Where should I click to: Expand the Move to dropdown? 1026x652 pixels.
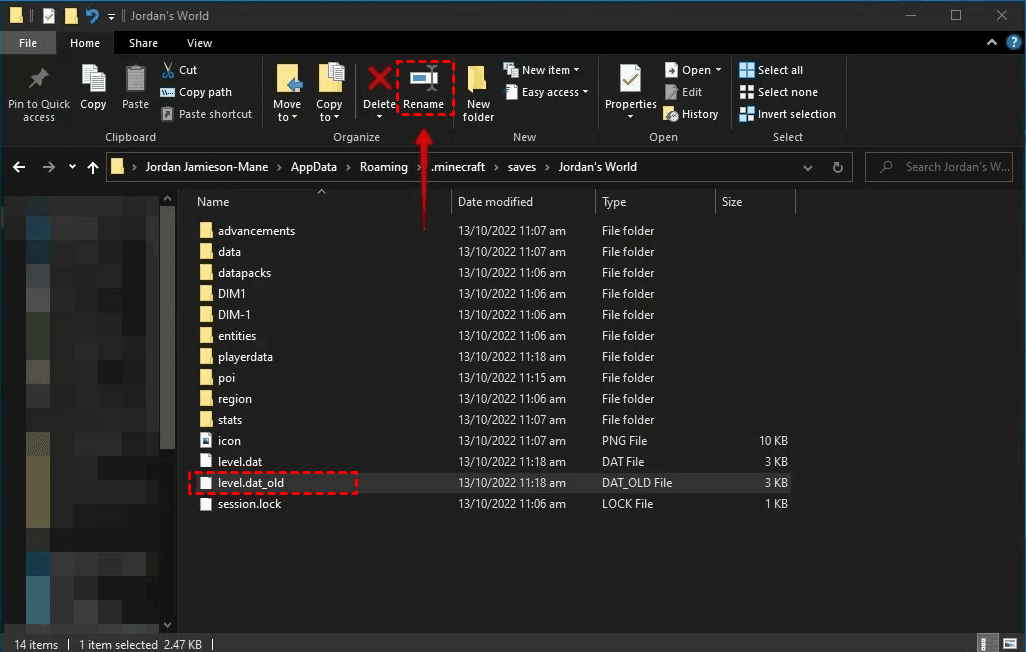coord(287,117)
